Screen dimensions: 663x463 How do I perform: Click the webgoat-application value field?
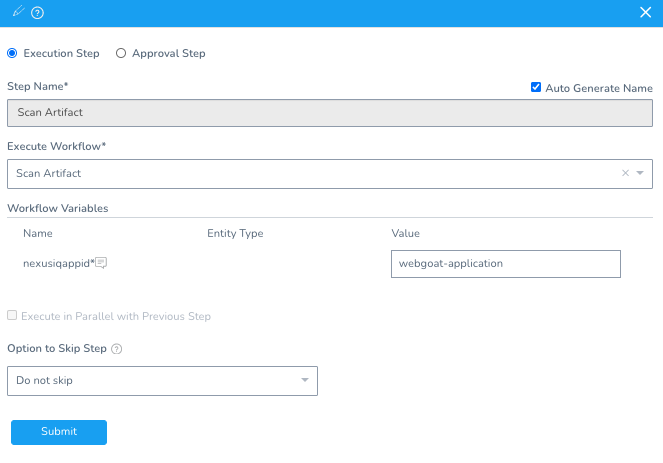pos(506,264)
